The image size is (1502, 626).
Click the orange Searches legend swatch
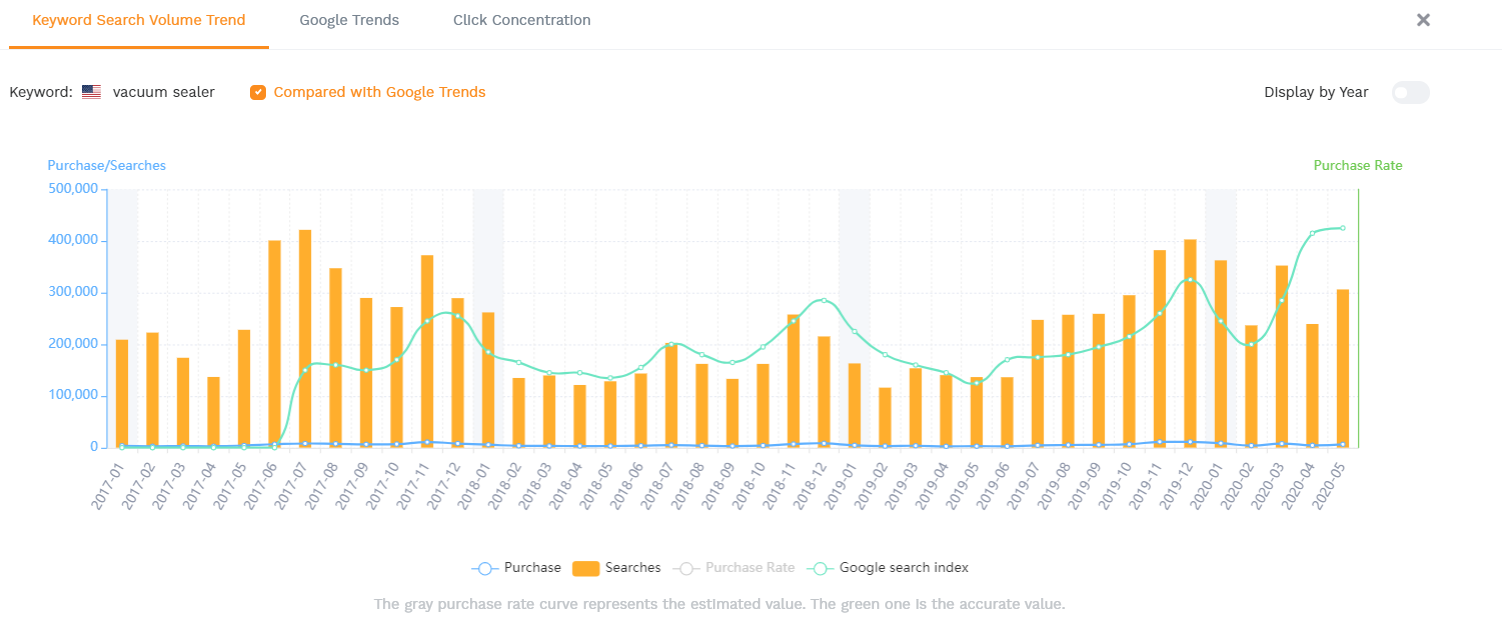click(585, 568)
